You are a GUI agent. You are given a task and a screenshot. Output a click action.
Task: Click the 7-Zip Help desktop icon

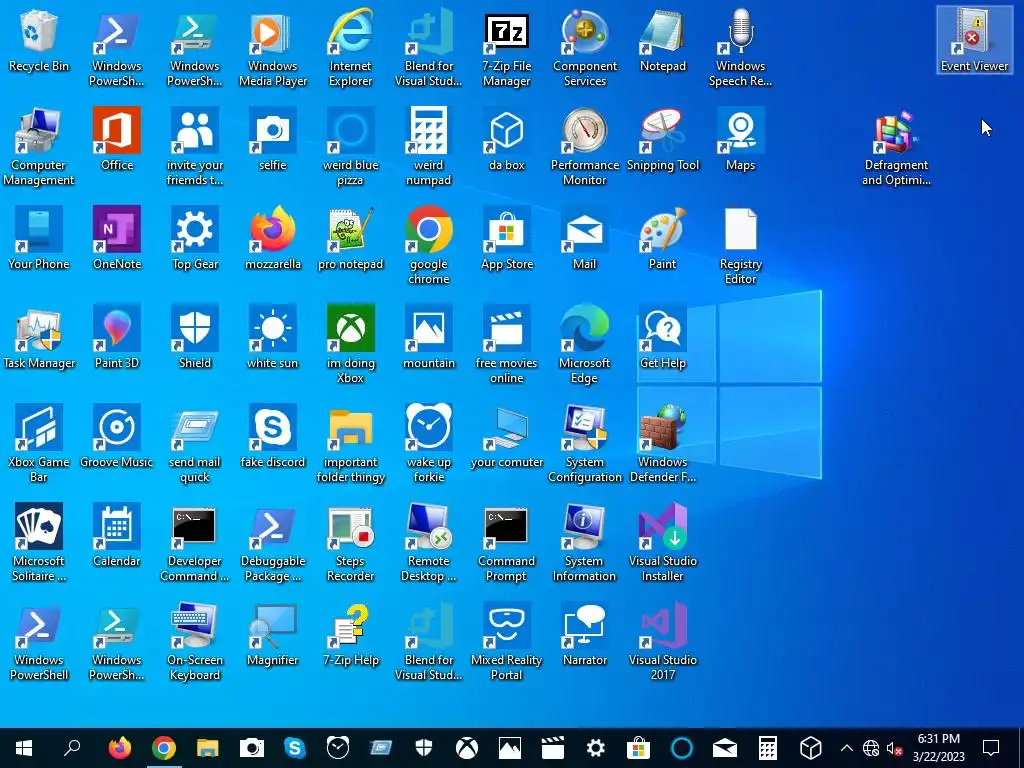coord(351,635)
